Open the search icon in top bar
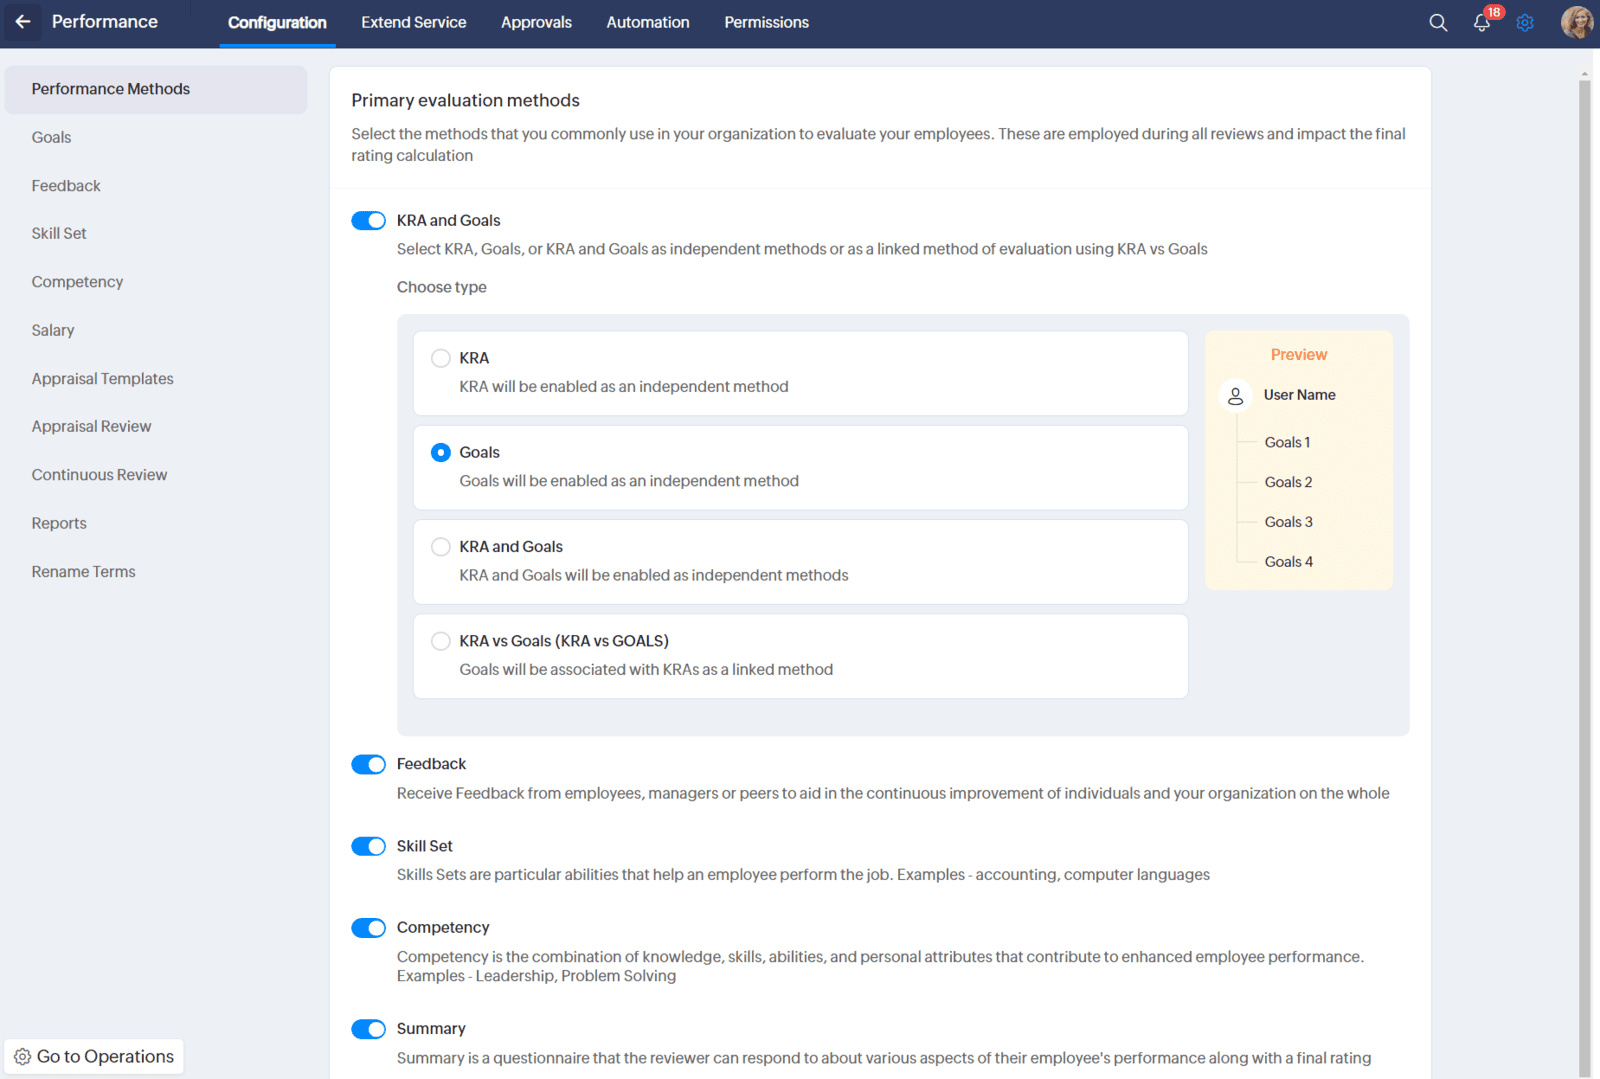Screen dimensions: 1600x1079 pos(1438,22)
